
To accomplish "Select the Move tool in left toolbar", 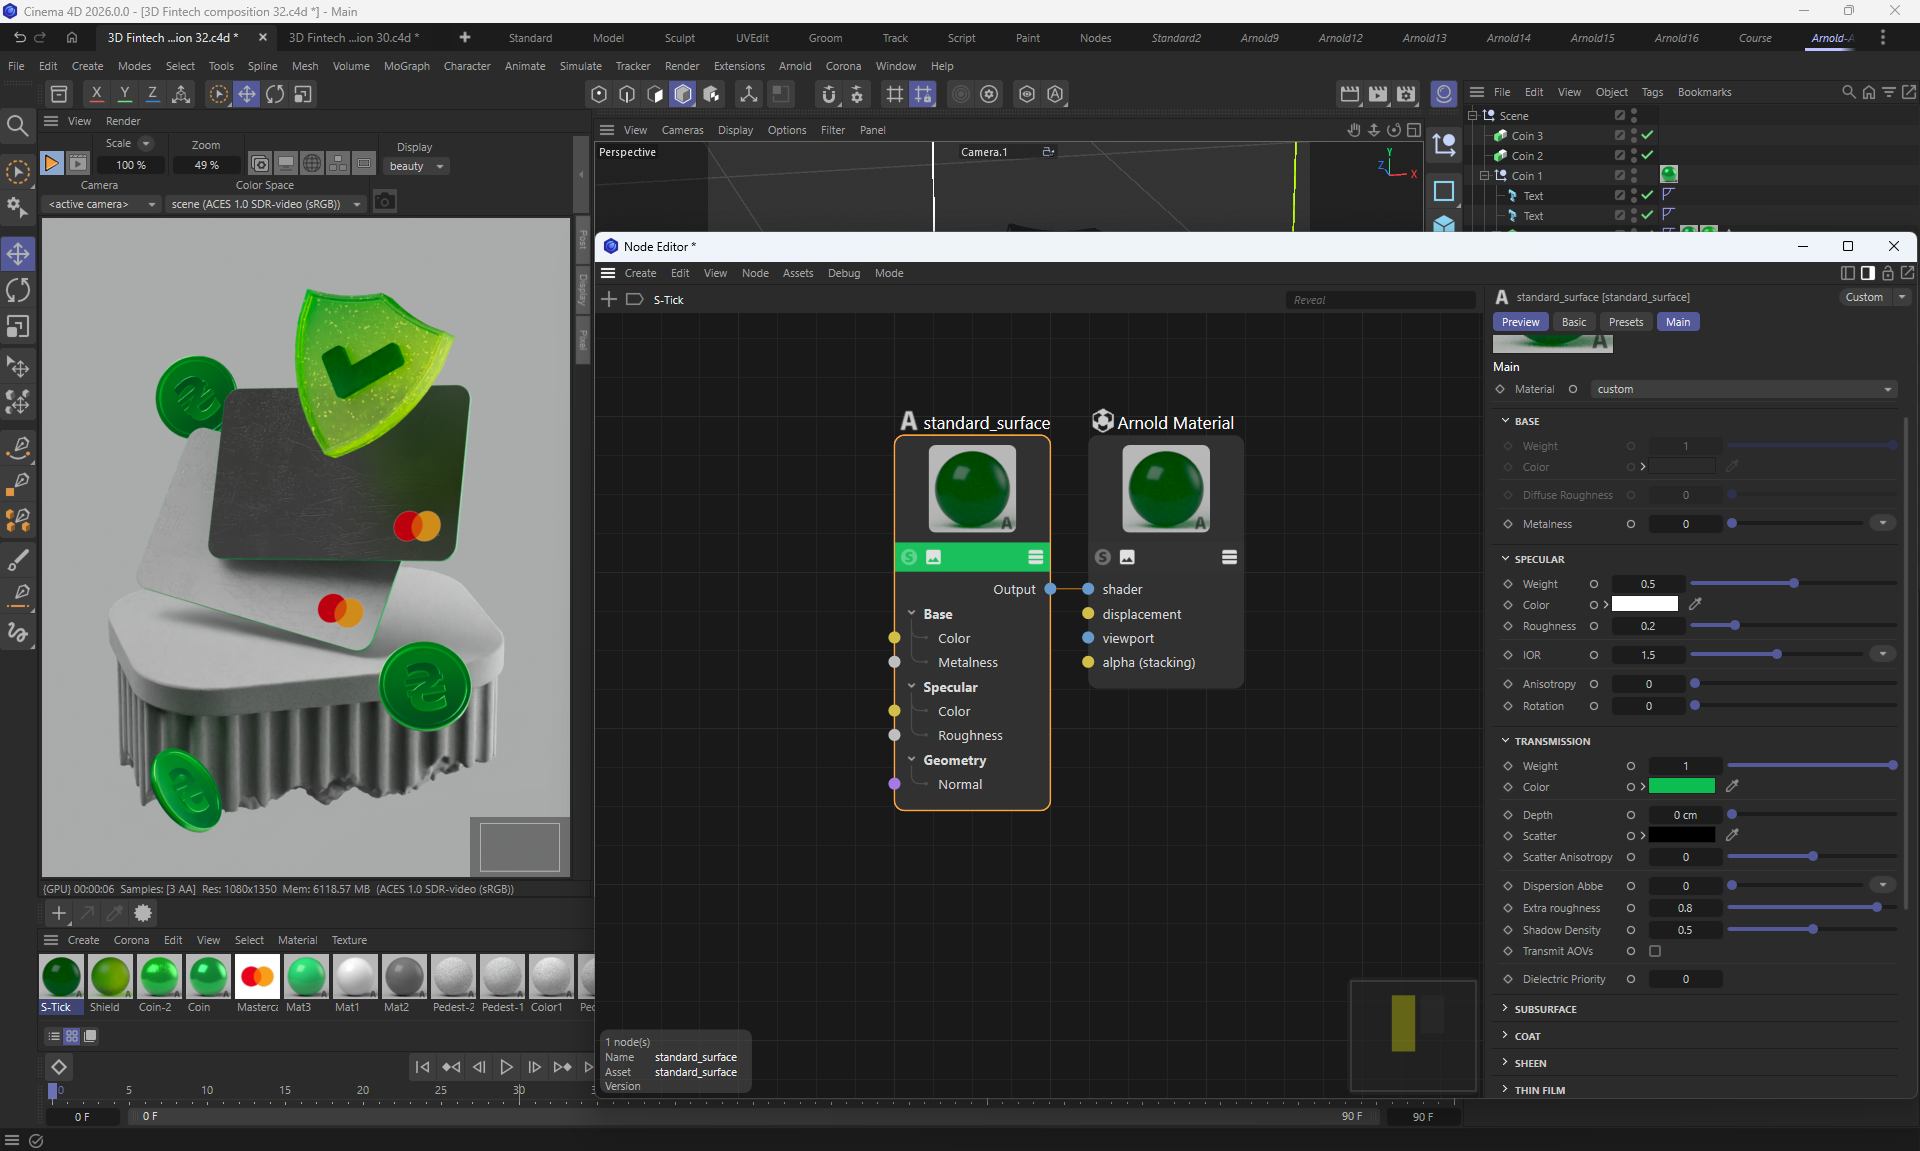I will pos(18,254).
